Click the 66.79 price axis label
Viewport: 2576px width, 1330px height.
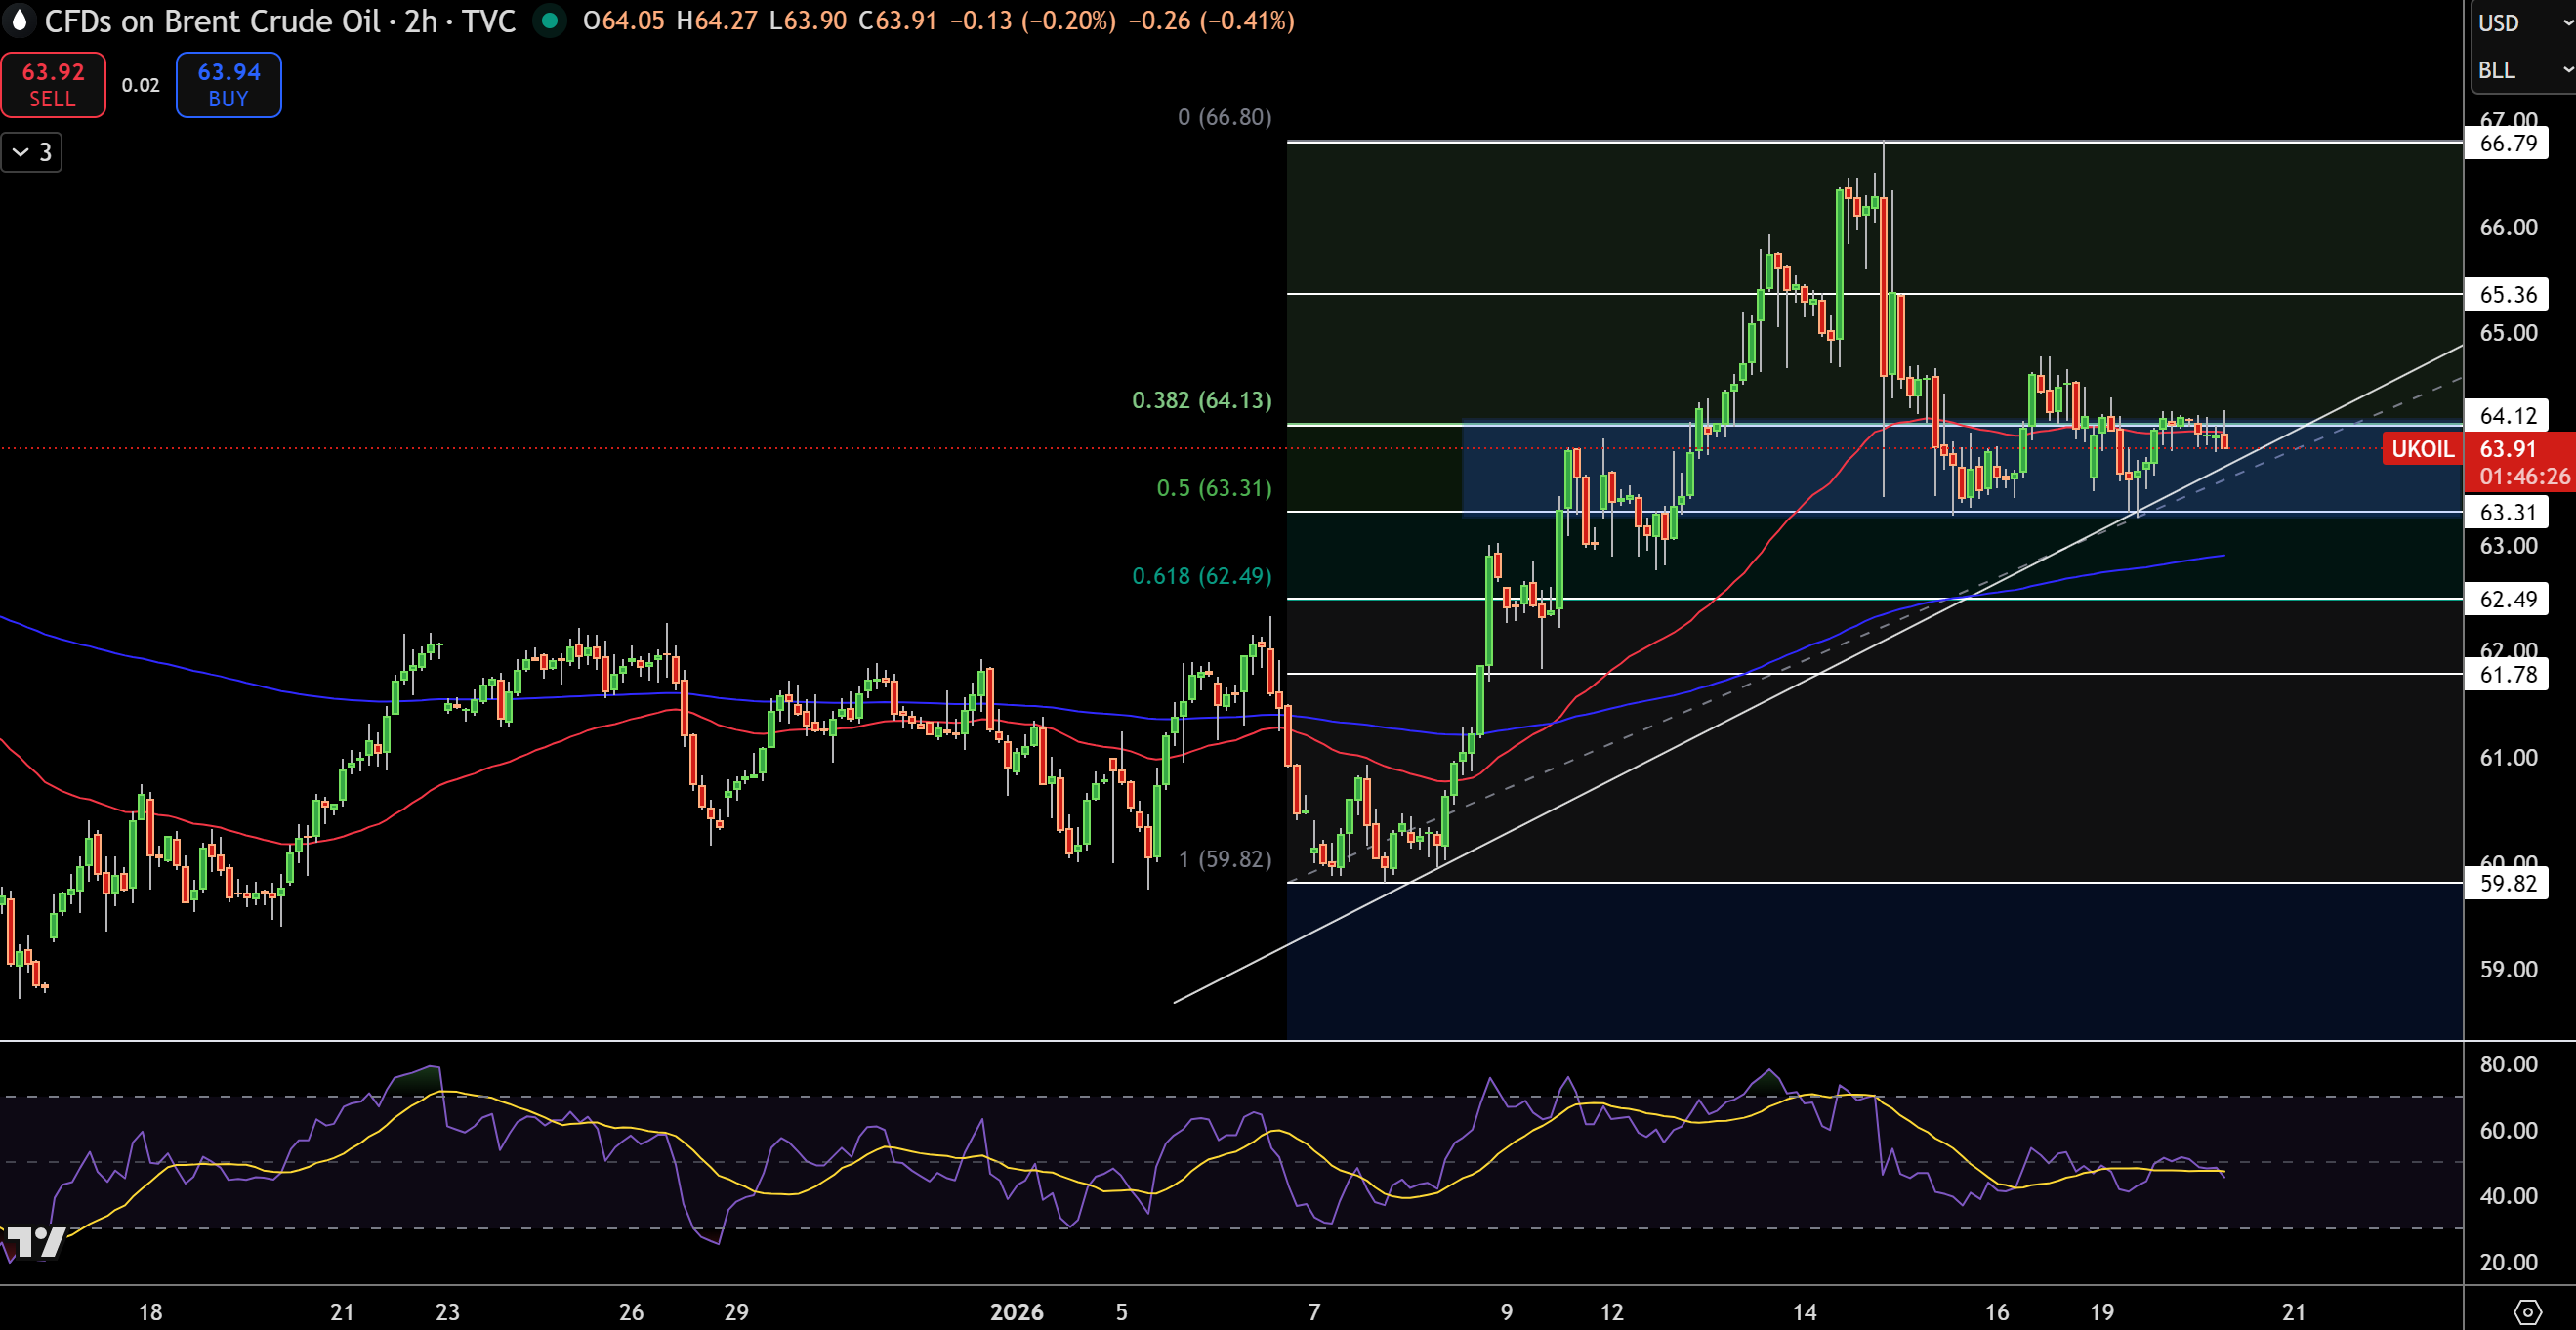click(2507, 143)
